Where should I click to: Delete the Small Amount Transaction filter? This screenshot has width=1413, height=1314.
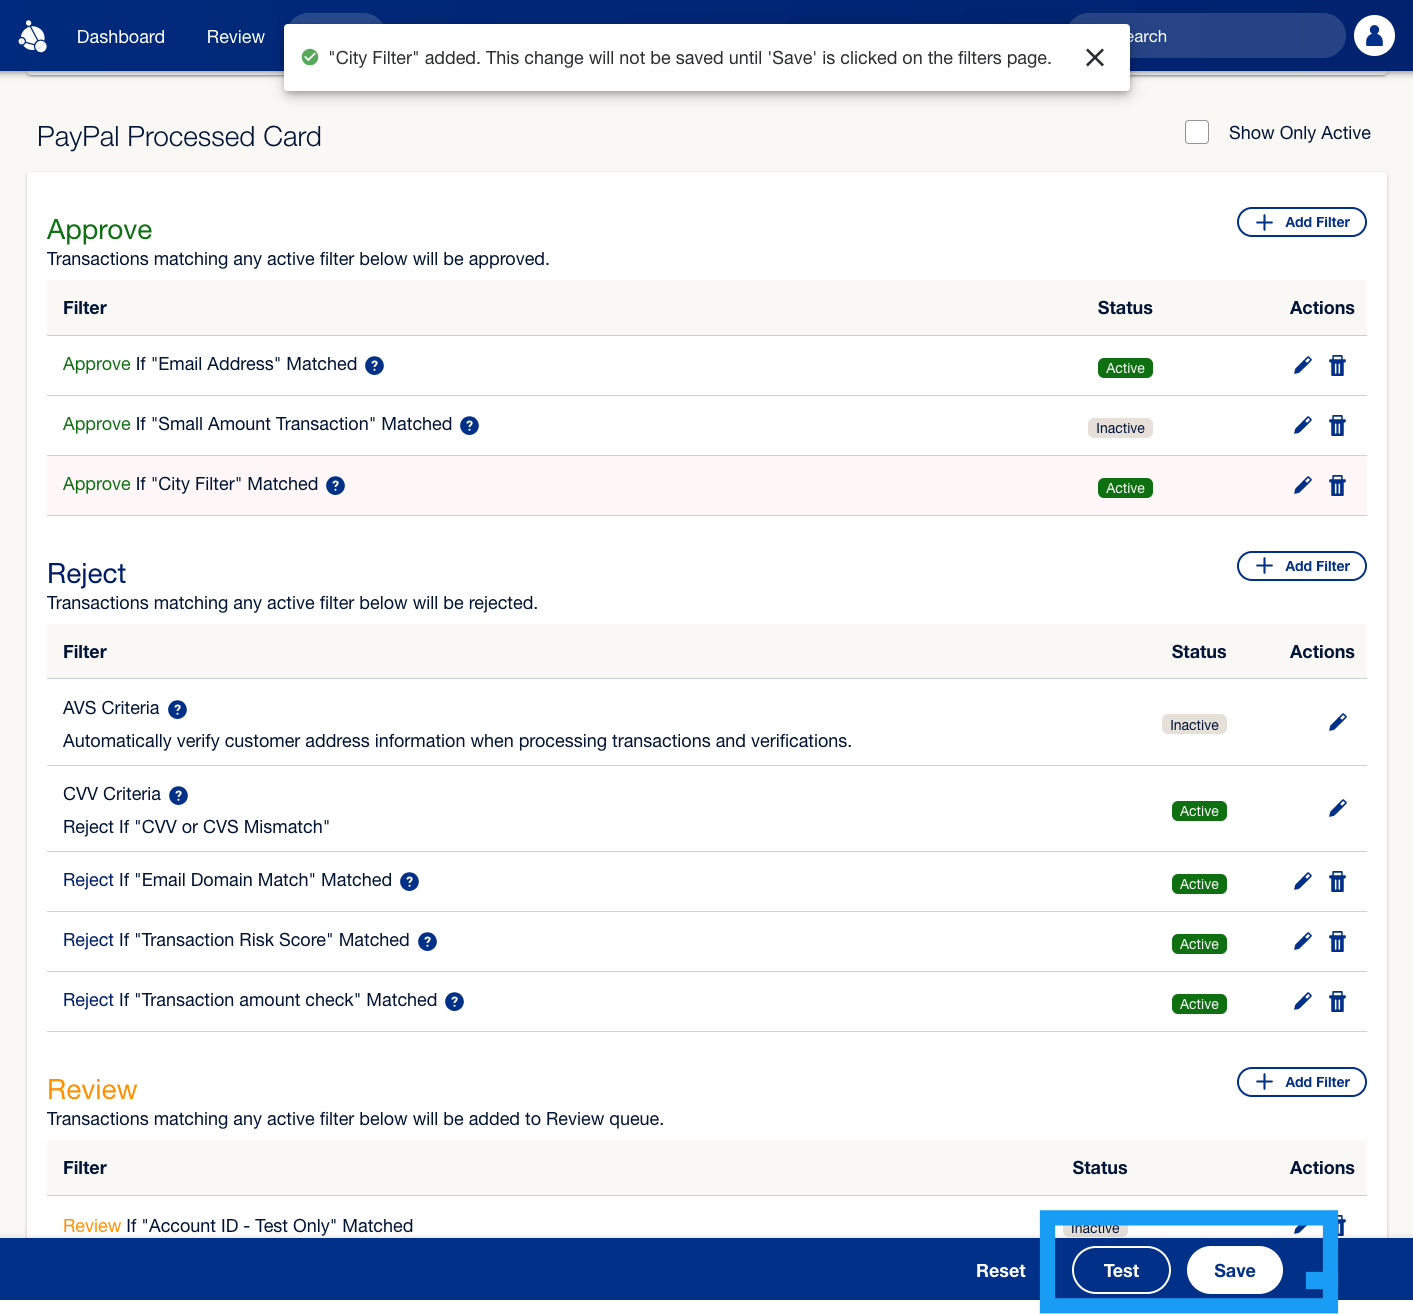click(x=1337, y=426)
